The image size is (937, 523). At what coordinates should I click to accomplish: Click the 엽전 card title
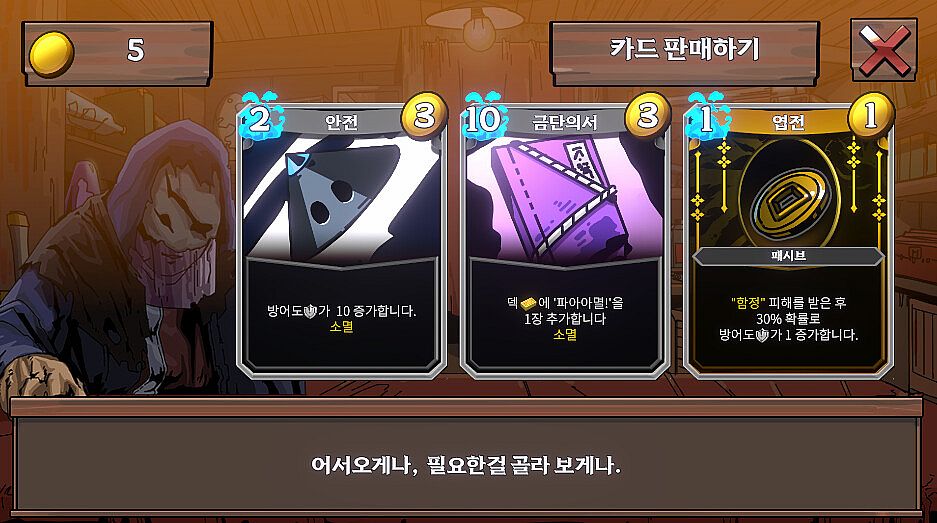[788, 122]
